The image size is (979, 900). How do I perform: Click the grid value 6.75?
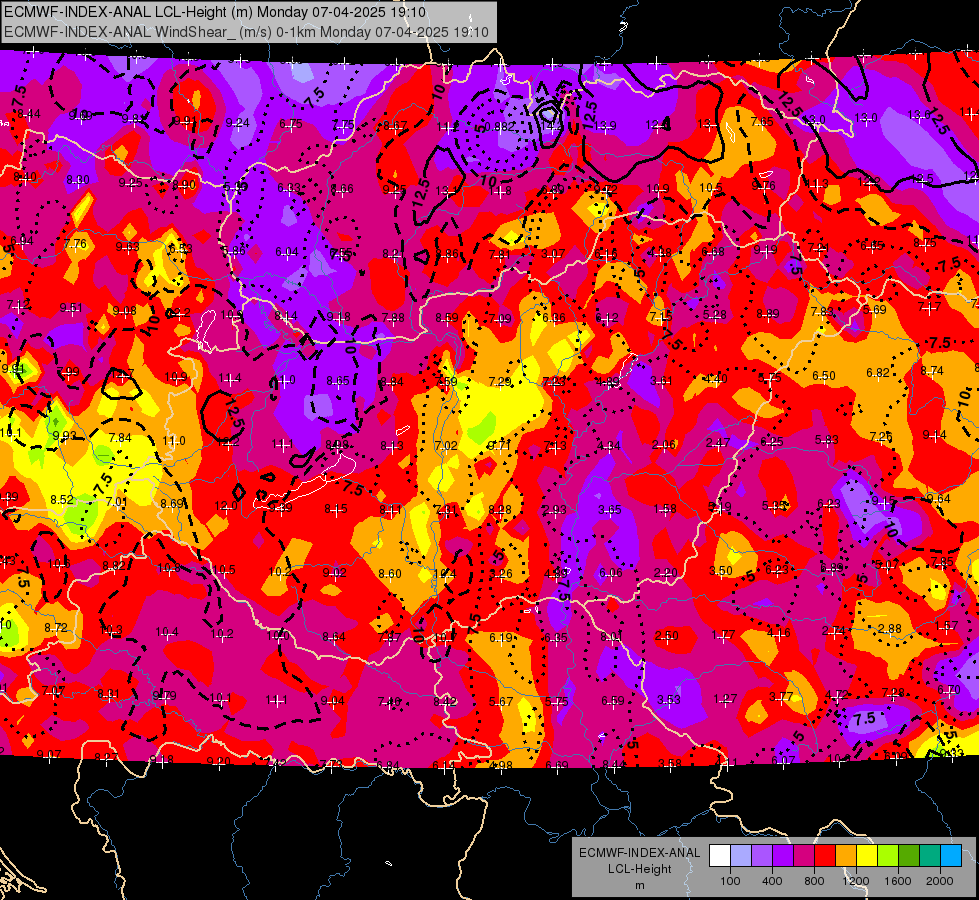291,124
